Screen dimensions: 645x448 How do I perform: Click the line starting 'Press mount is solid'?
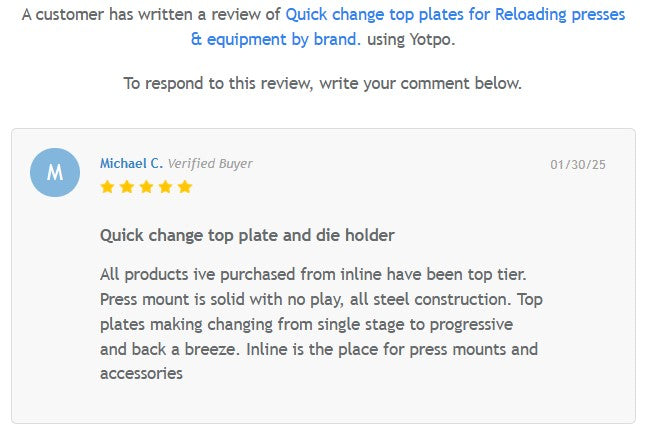coord(321,299)
